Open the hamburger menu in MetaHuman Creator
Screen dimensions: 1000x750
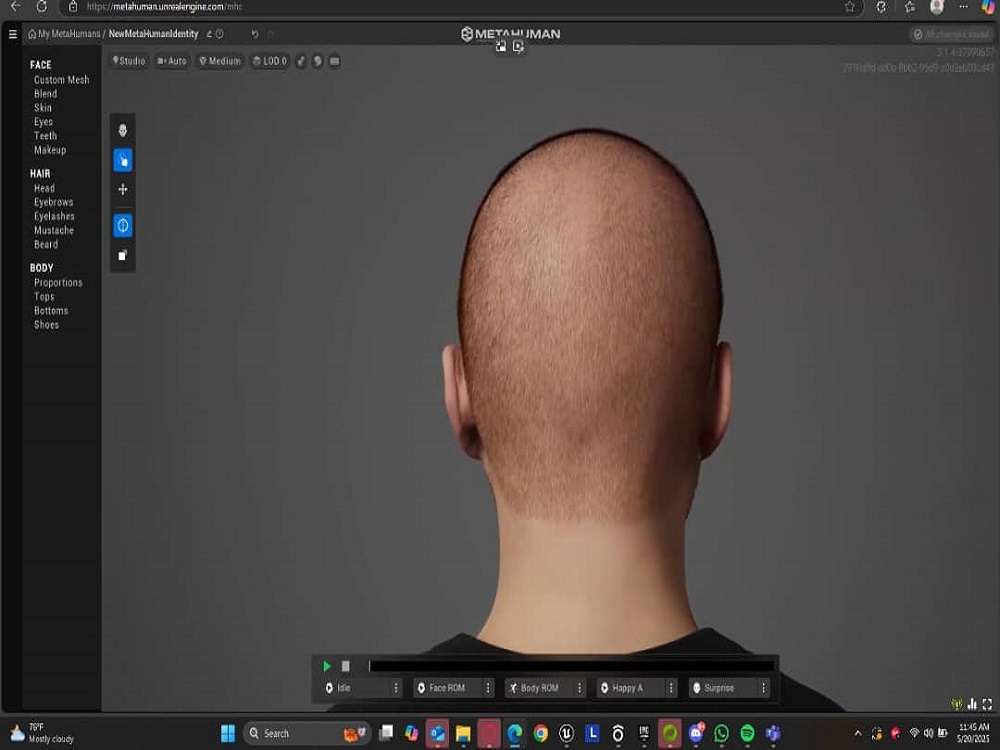click(12, 34)
